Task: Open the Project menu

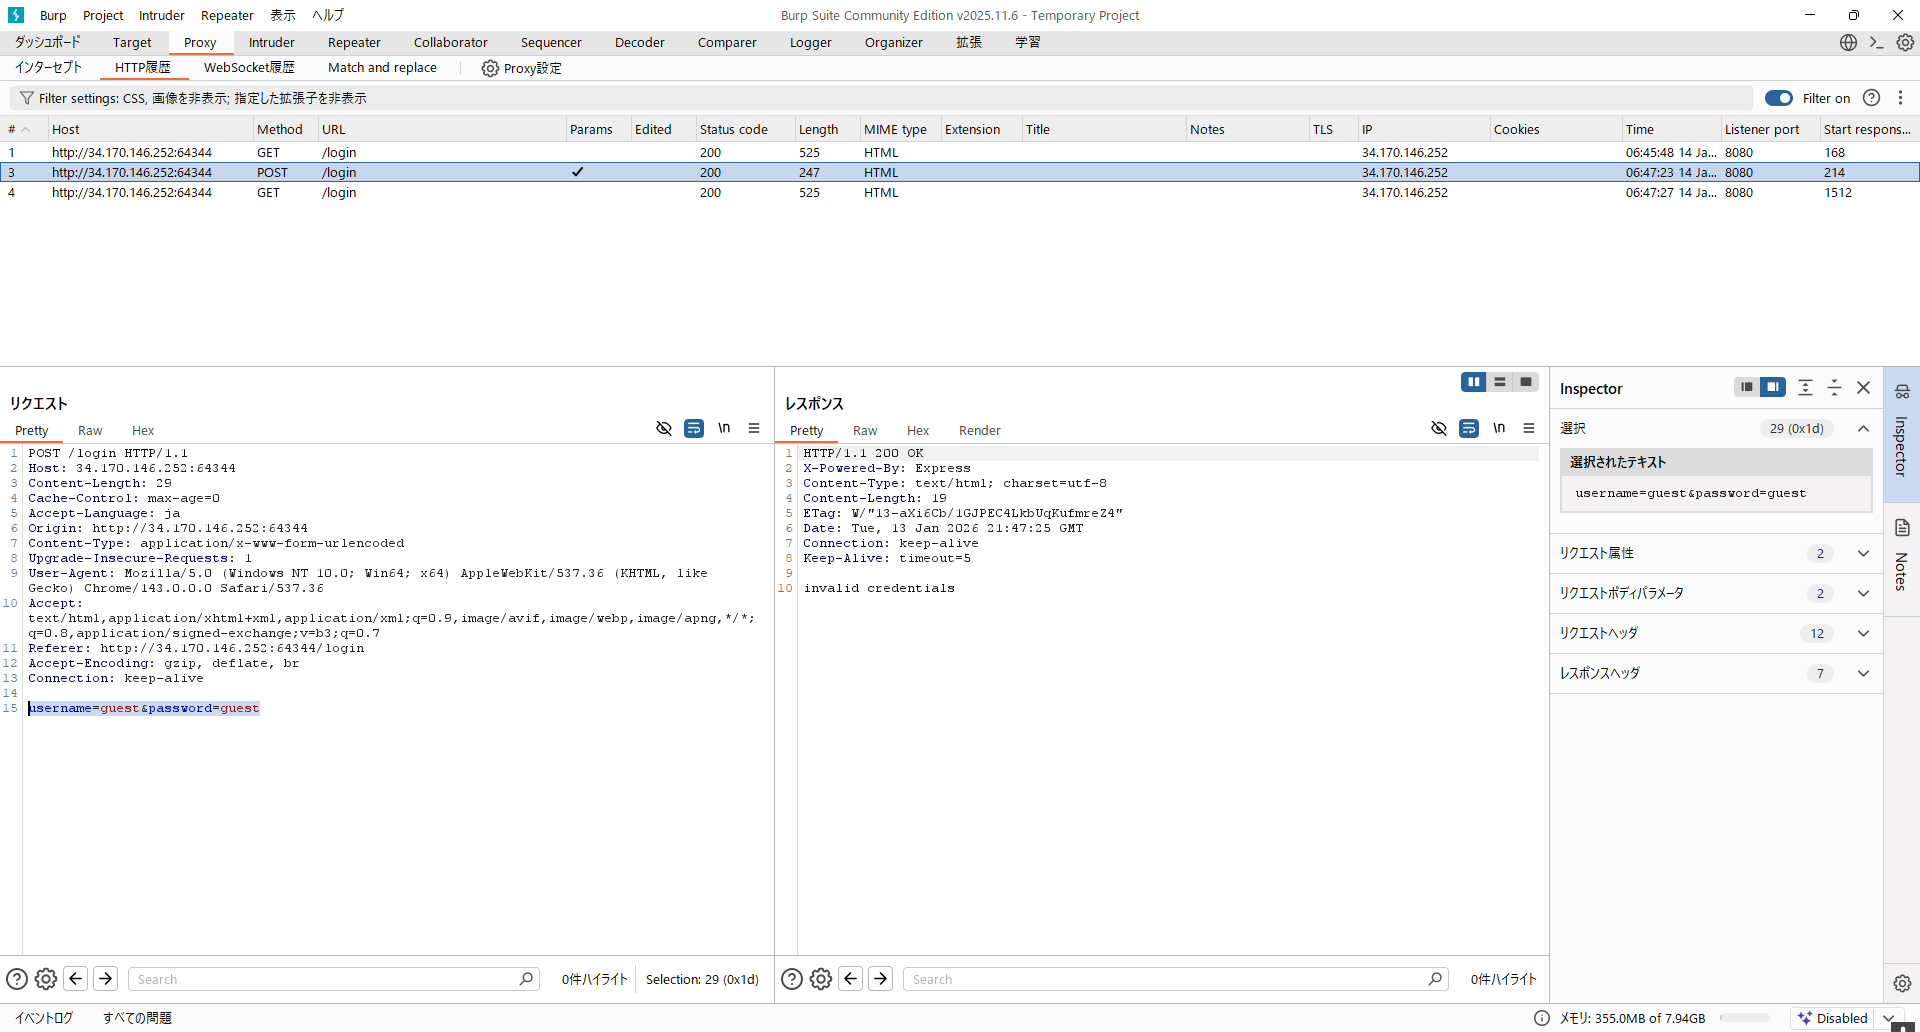Action: tap(103, 15)
